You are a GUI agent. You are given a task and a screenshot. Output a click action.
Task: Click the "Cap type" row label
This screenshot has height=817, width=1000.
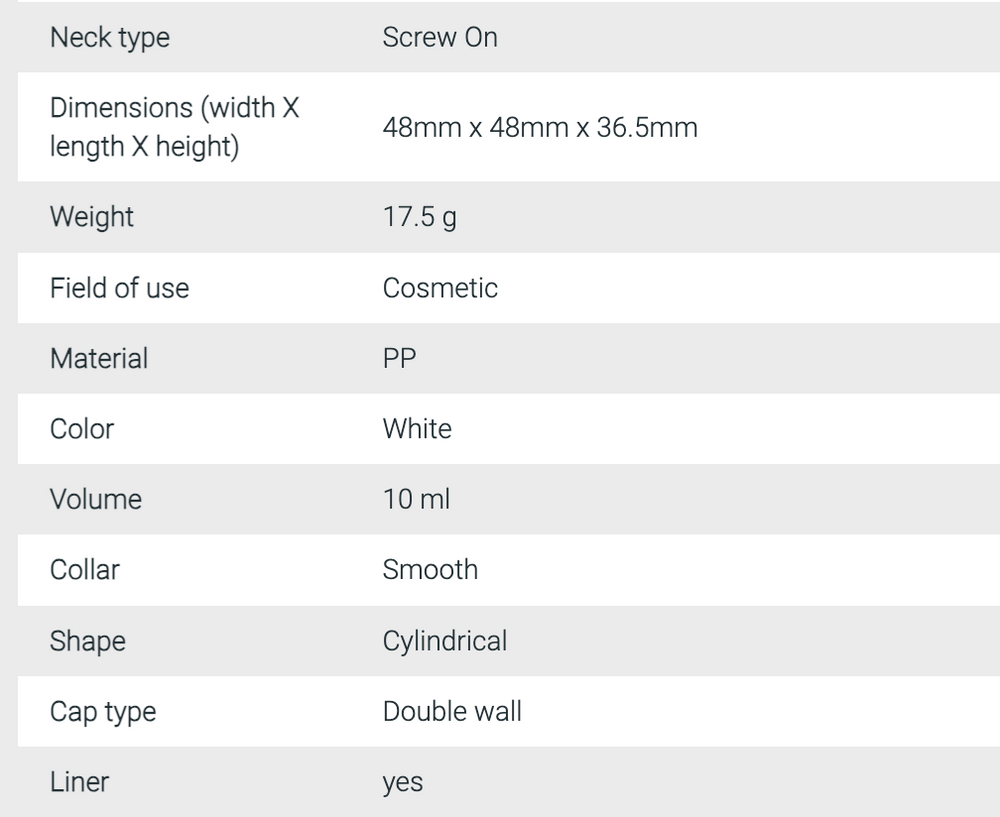tap(103, 712)
